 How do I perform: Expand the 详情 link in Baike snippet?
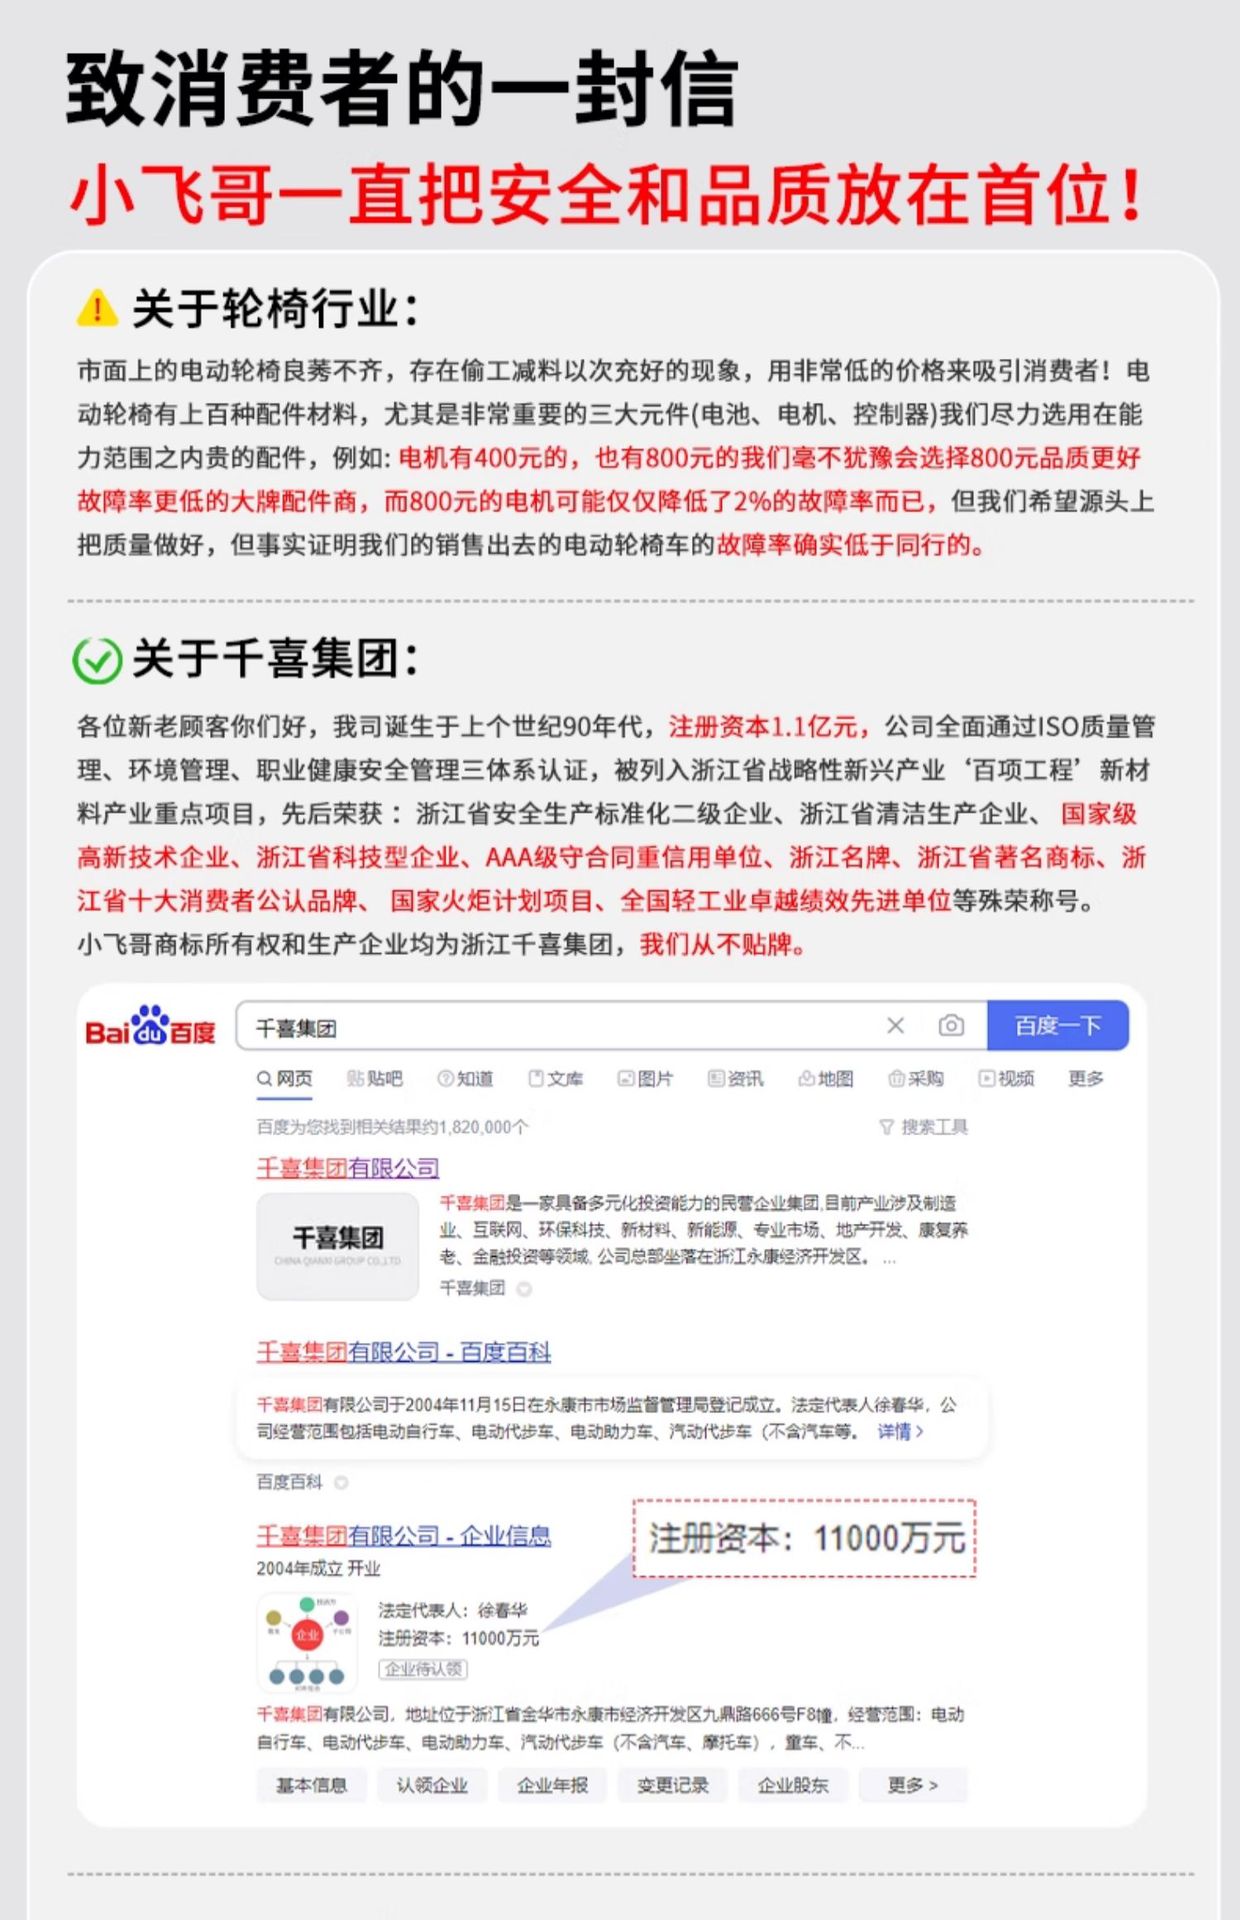click(x=900, y=1432)
